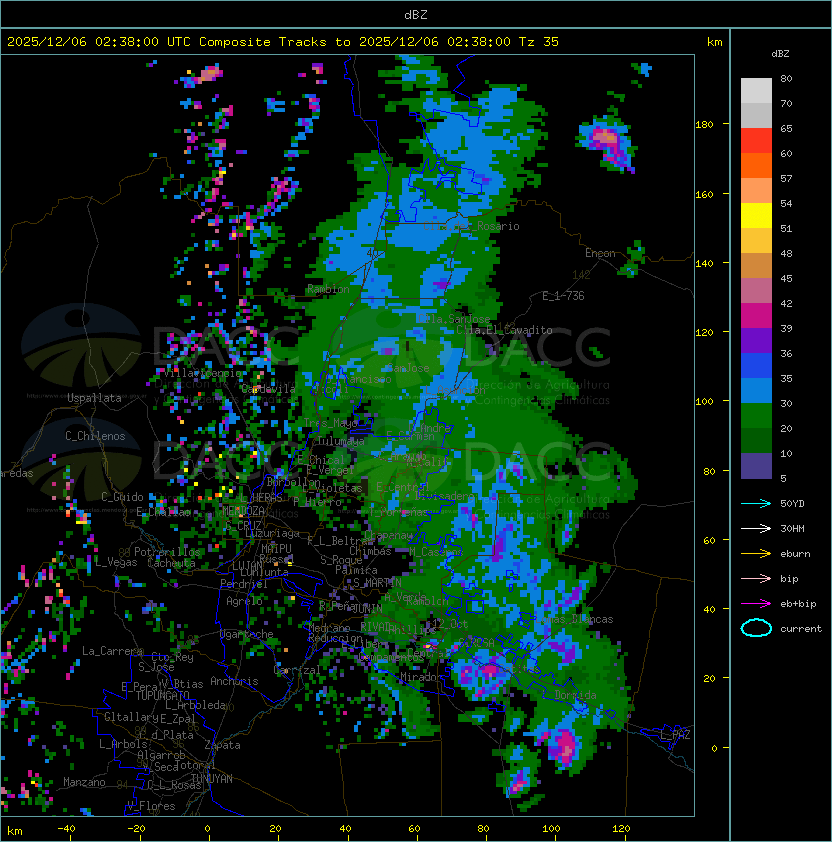Click the '30HM' legend label
The image size is (832, 842).
coord(792,529)
